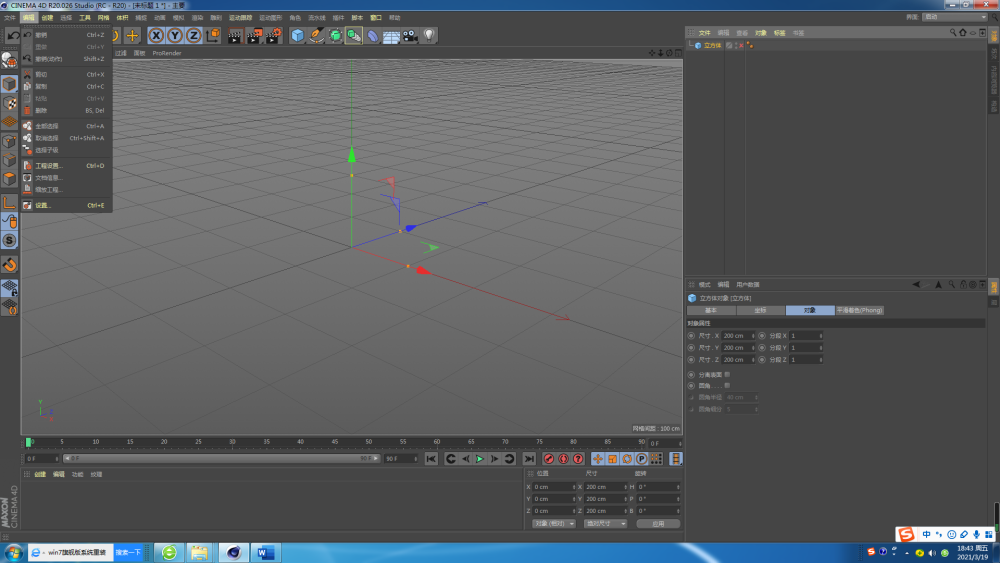Click the 分段 X value spinner arrows
The image size is (1000, 563).
tap(821, 335)
